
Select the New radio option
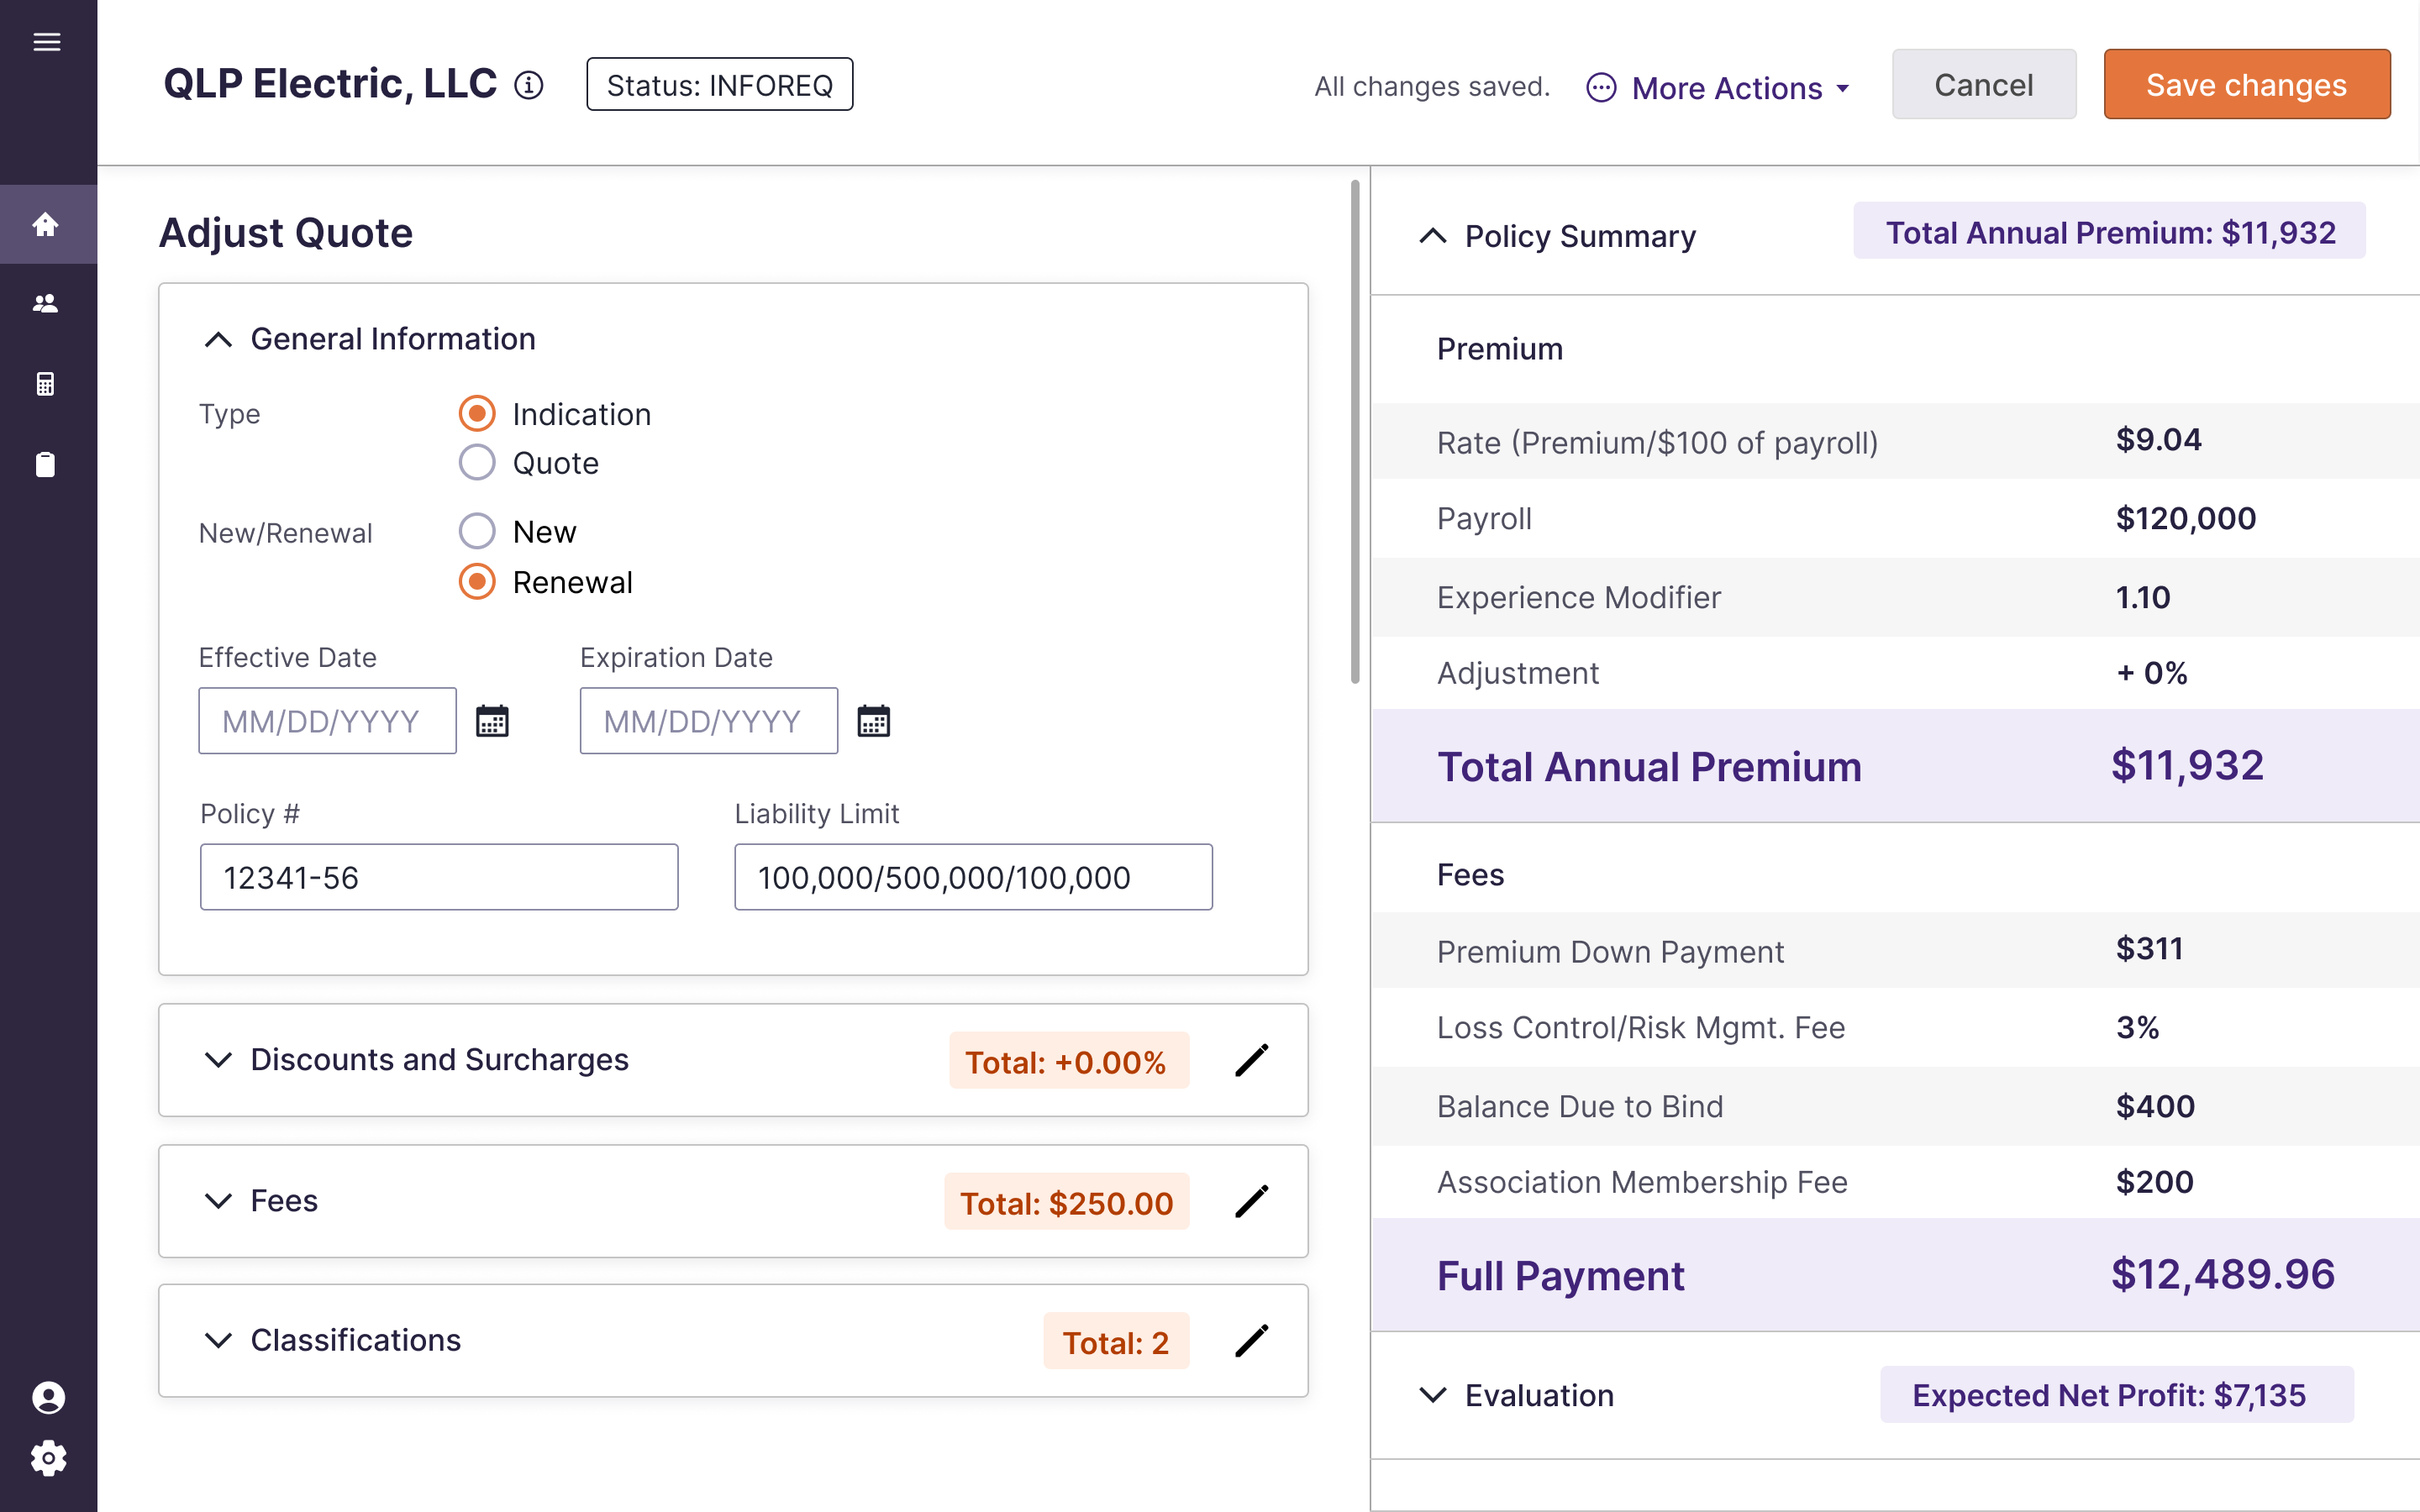point(477,531)
